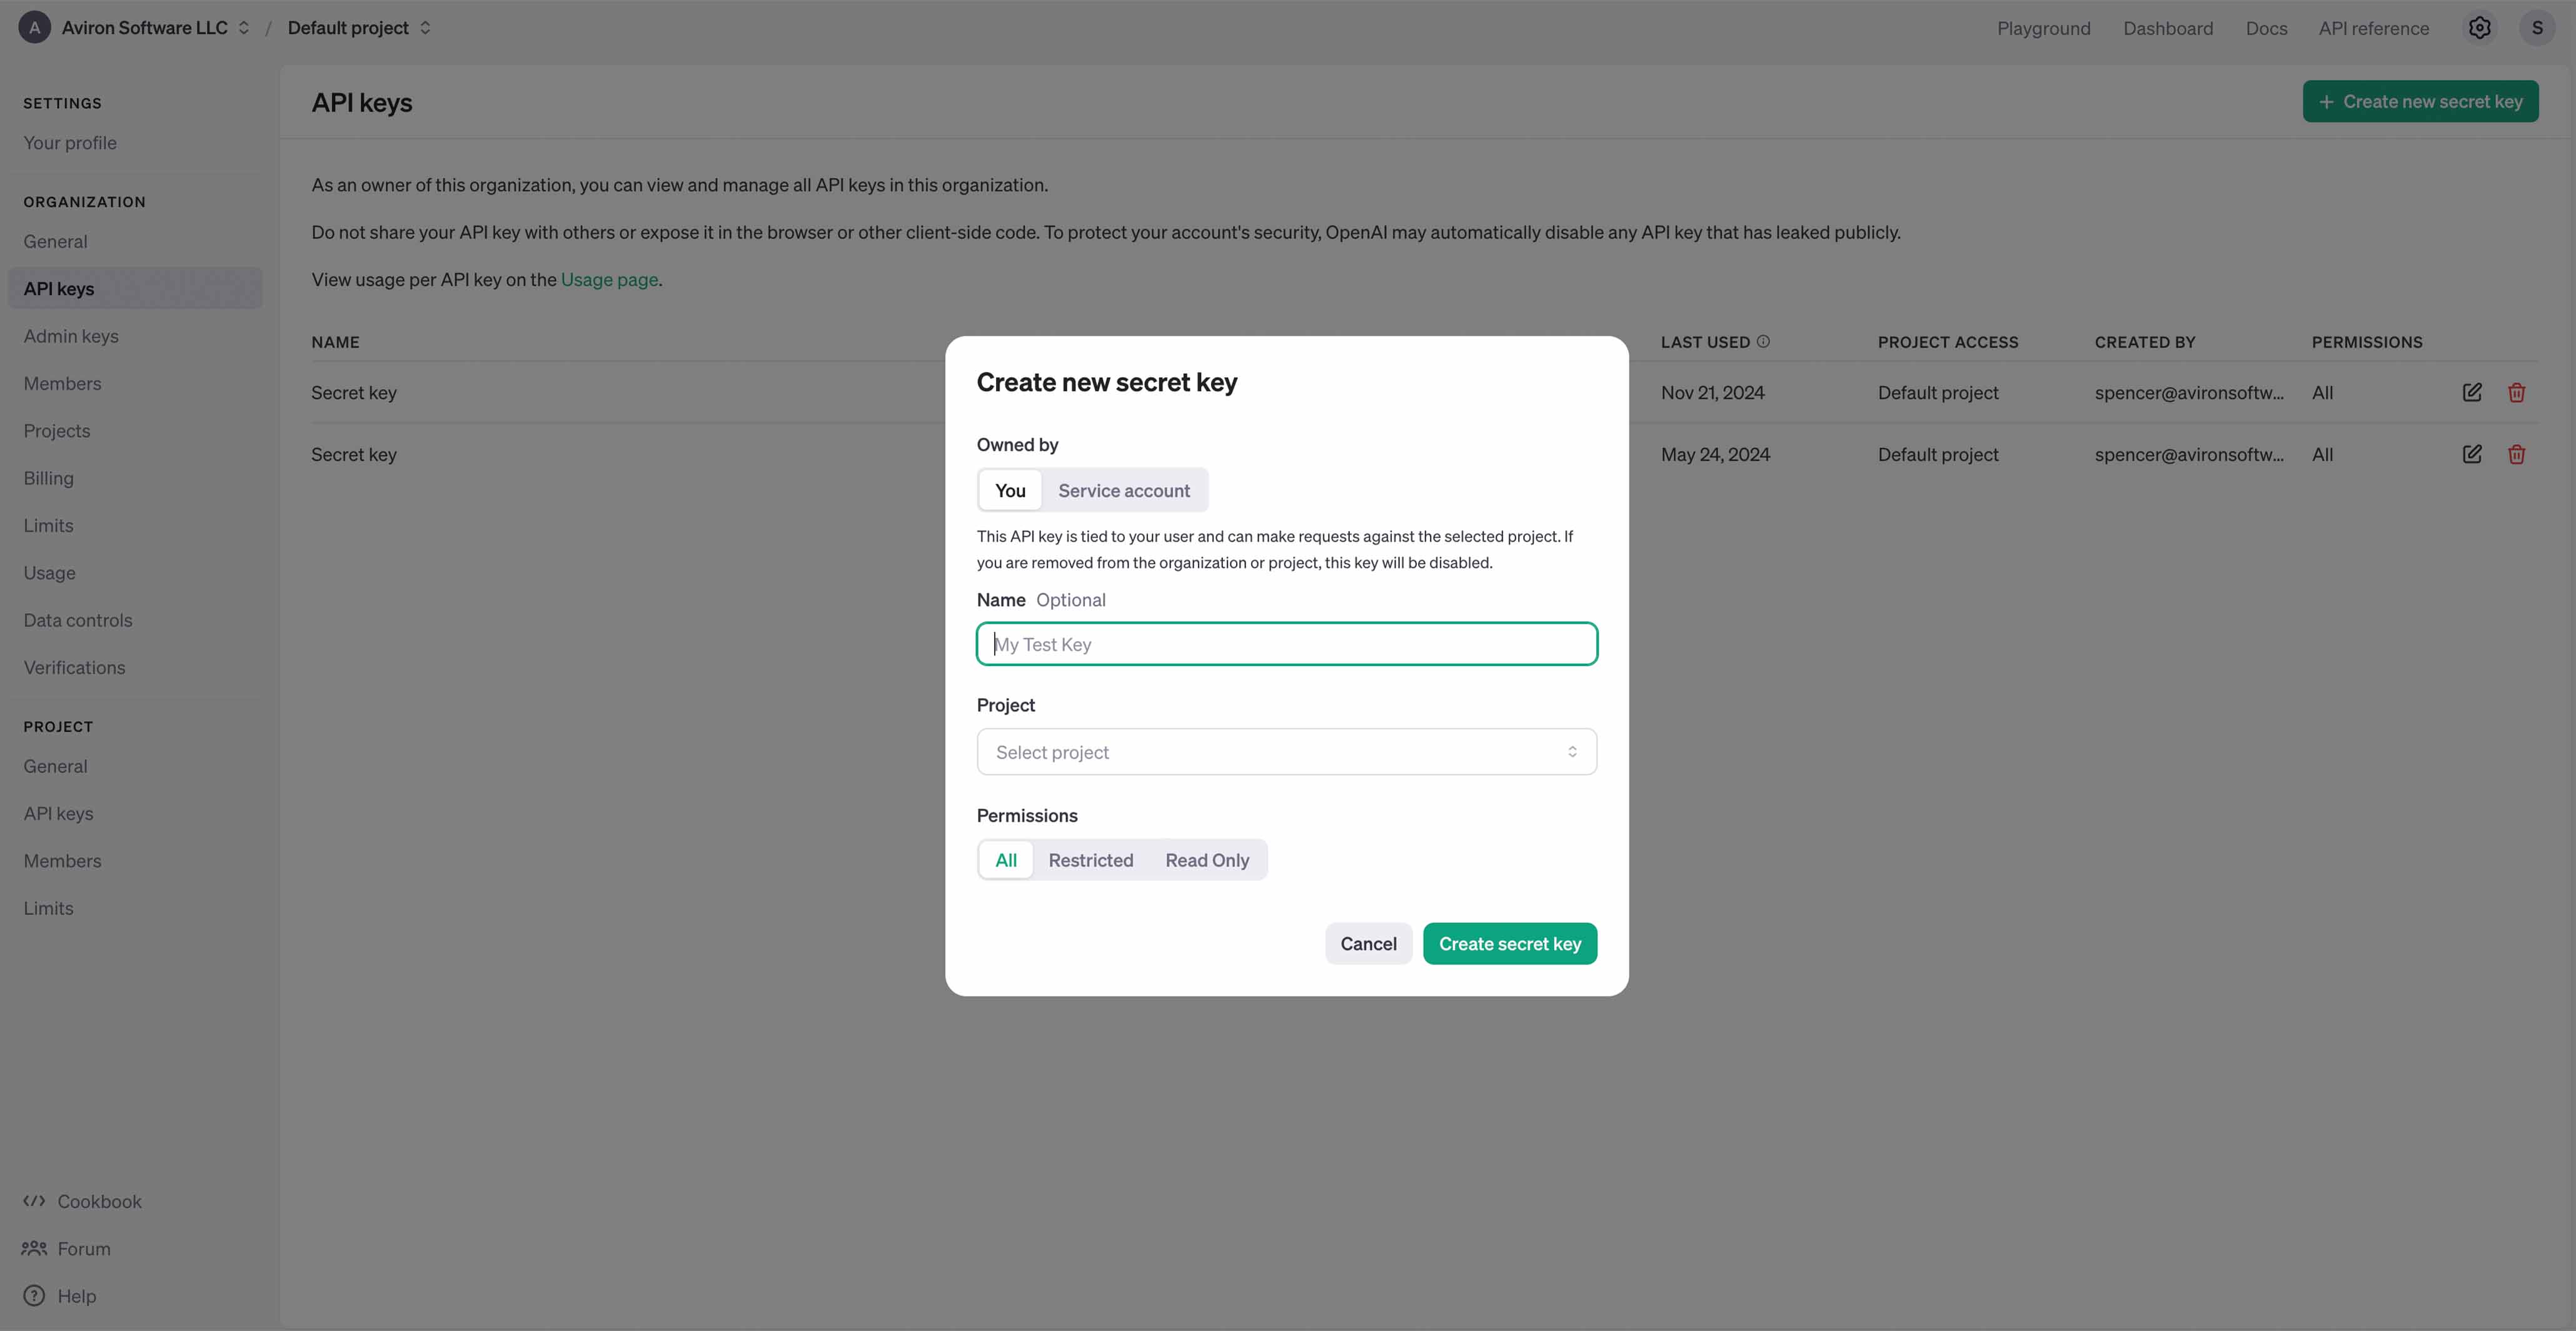The height and width of the screenshot is (1331, 2576).
Task: Delete the Nov 21, 2024 secret key
Action: tap(2517, 392)
